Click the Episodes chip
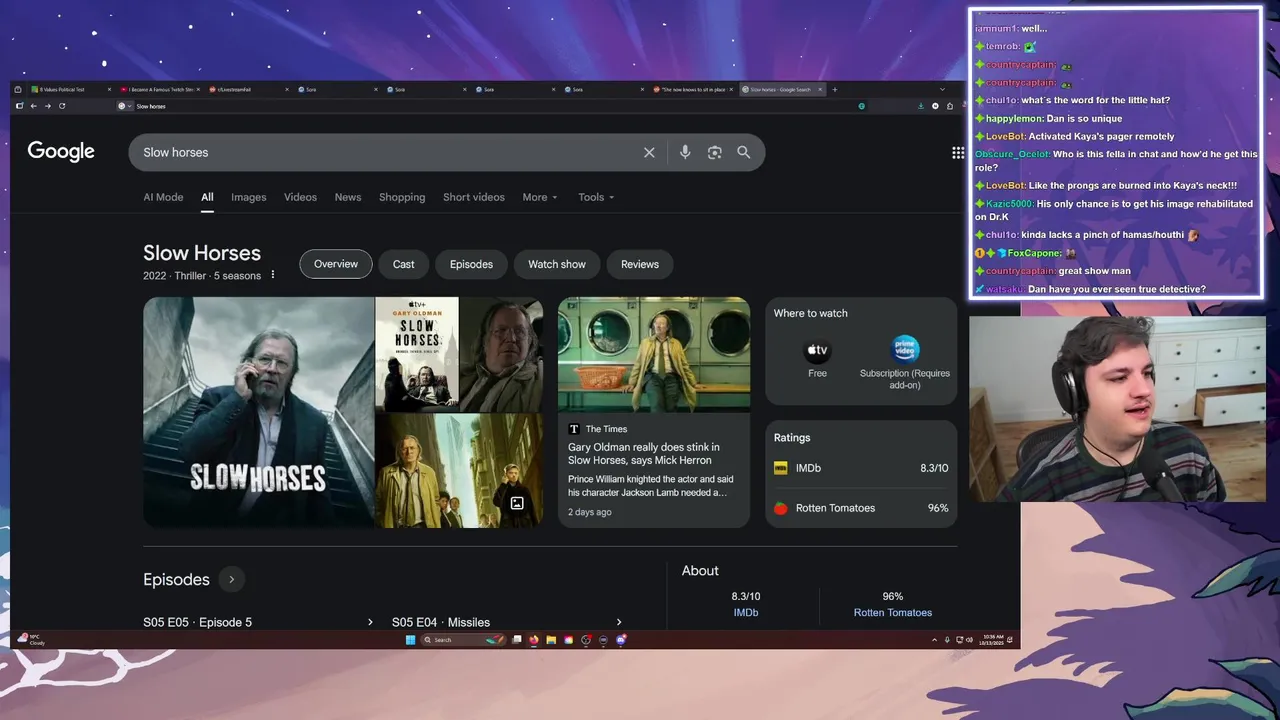The width and height of the screenshot is (1280, 720). tap(471, 264)
